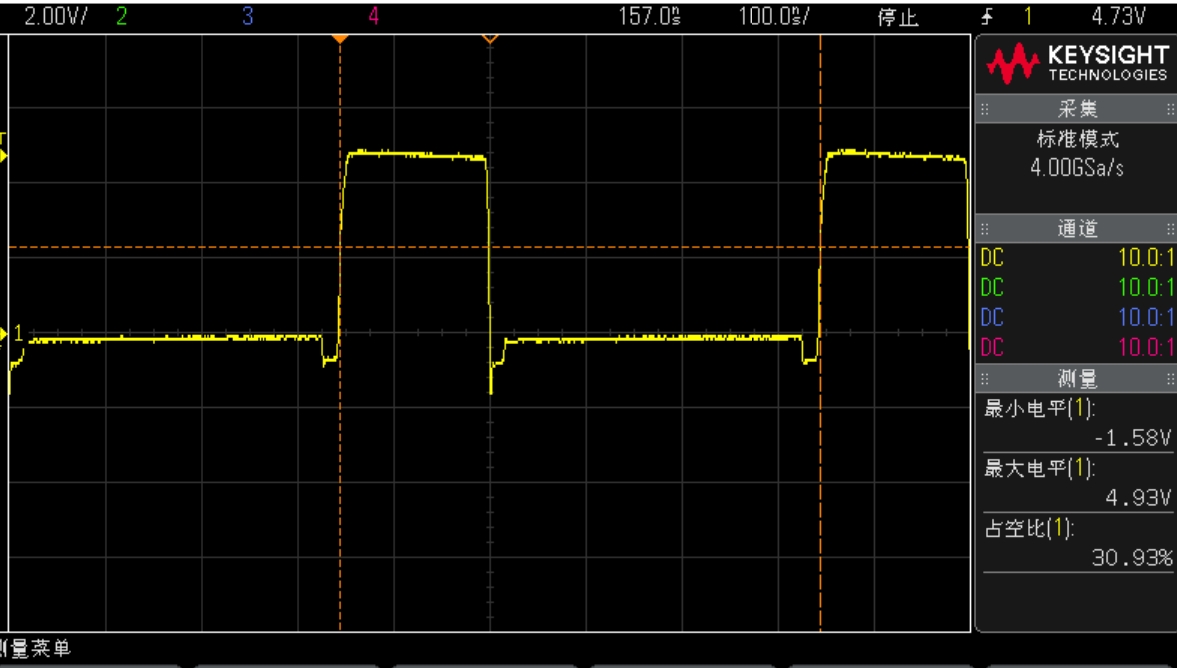Click the yellow channel 1 DC coupling row
Screen dimensions: 1177x668
(1076, 258)
